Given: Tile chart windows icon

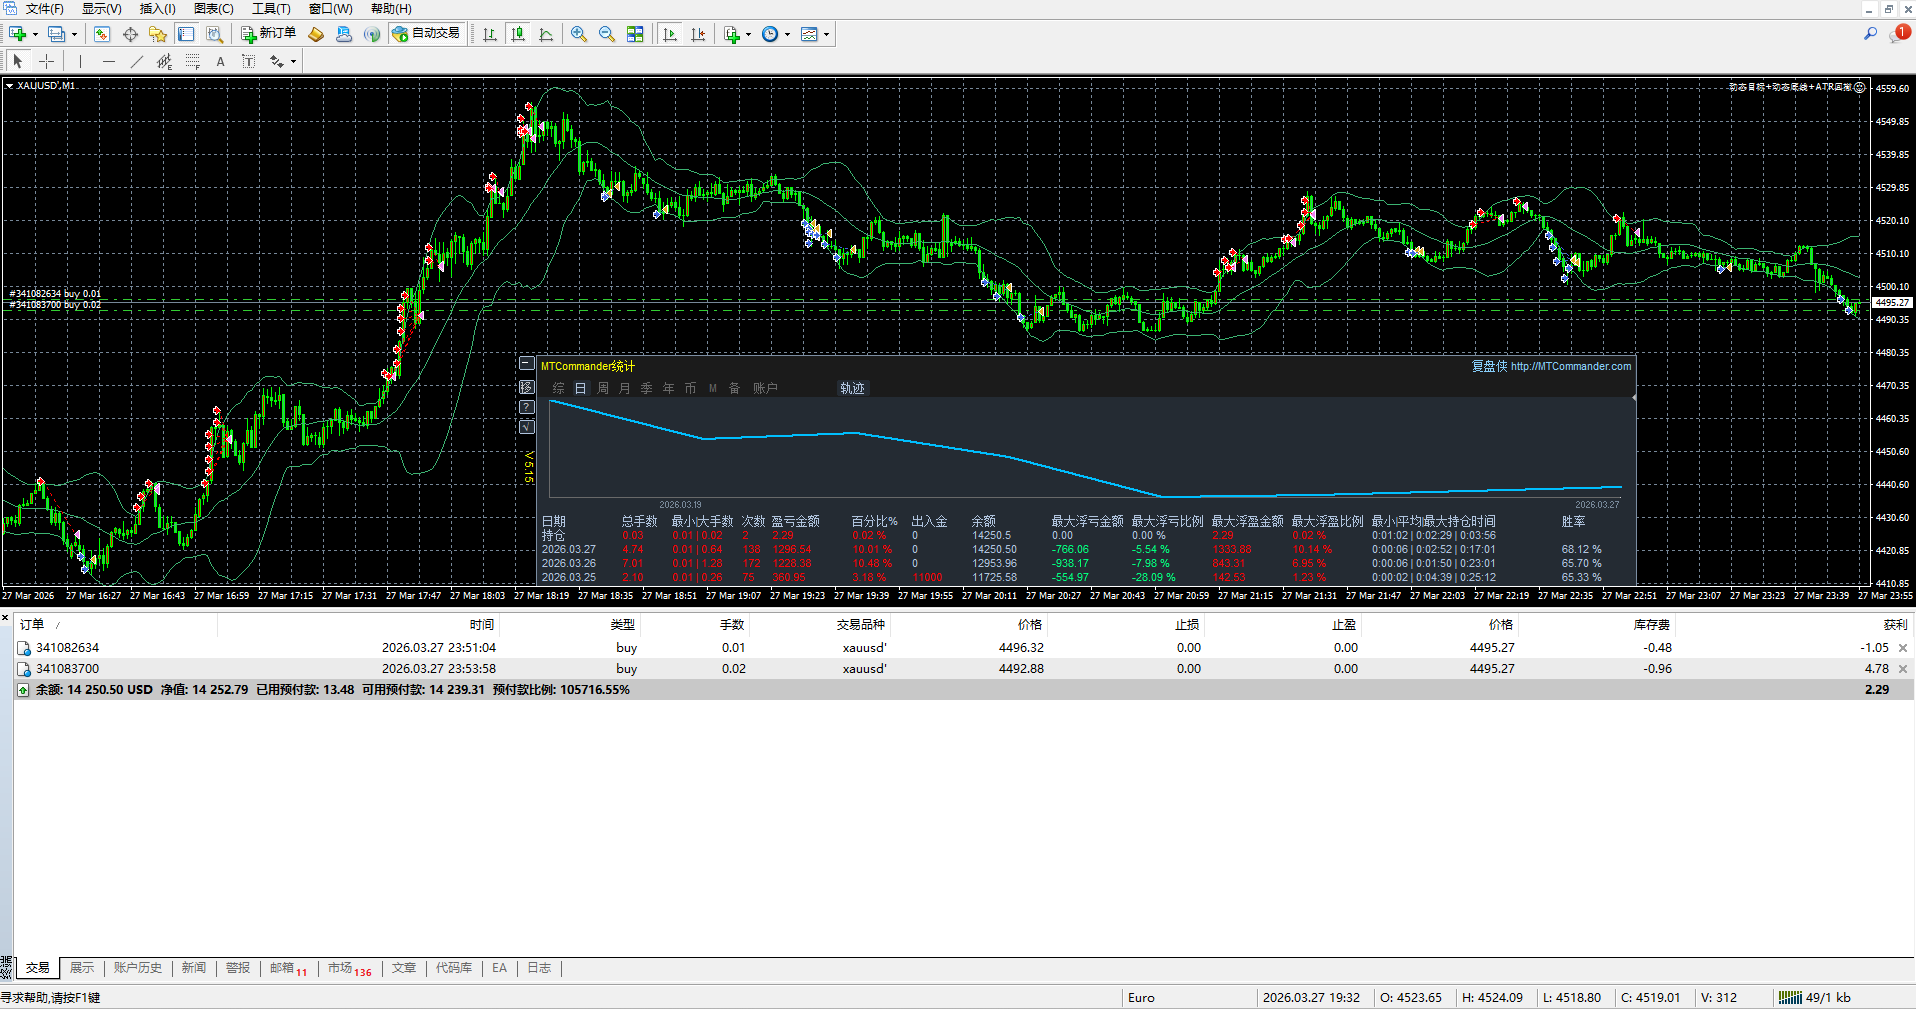Looking at the screenshot, I should (x=635, y=34).
